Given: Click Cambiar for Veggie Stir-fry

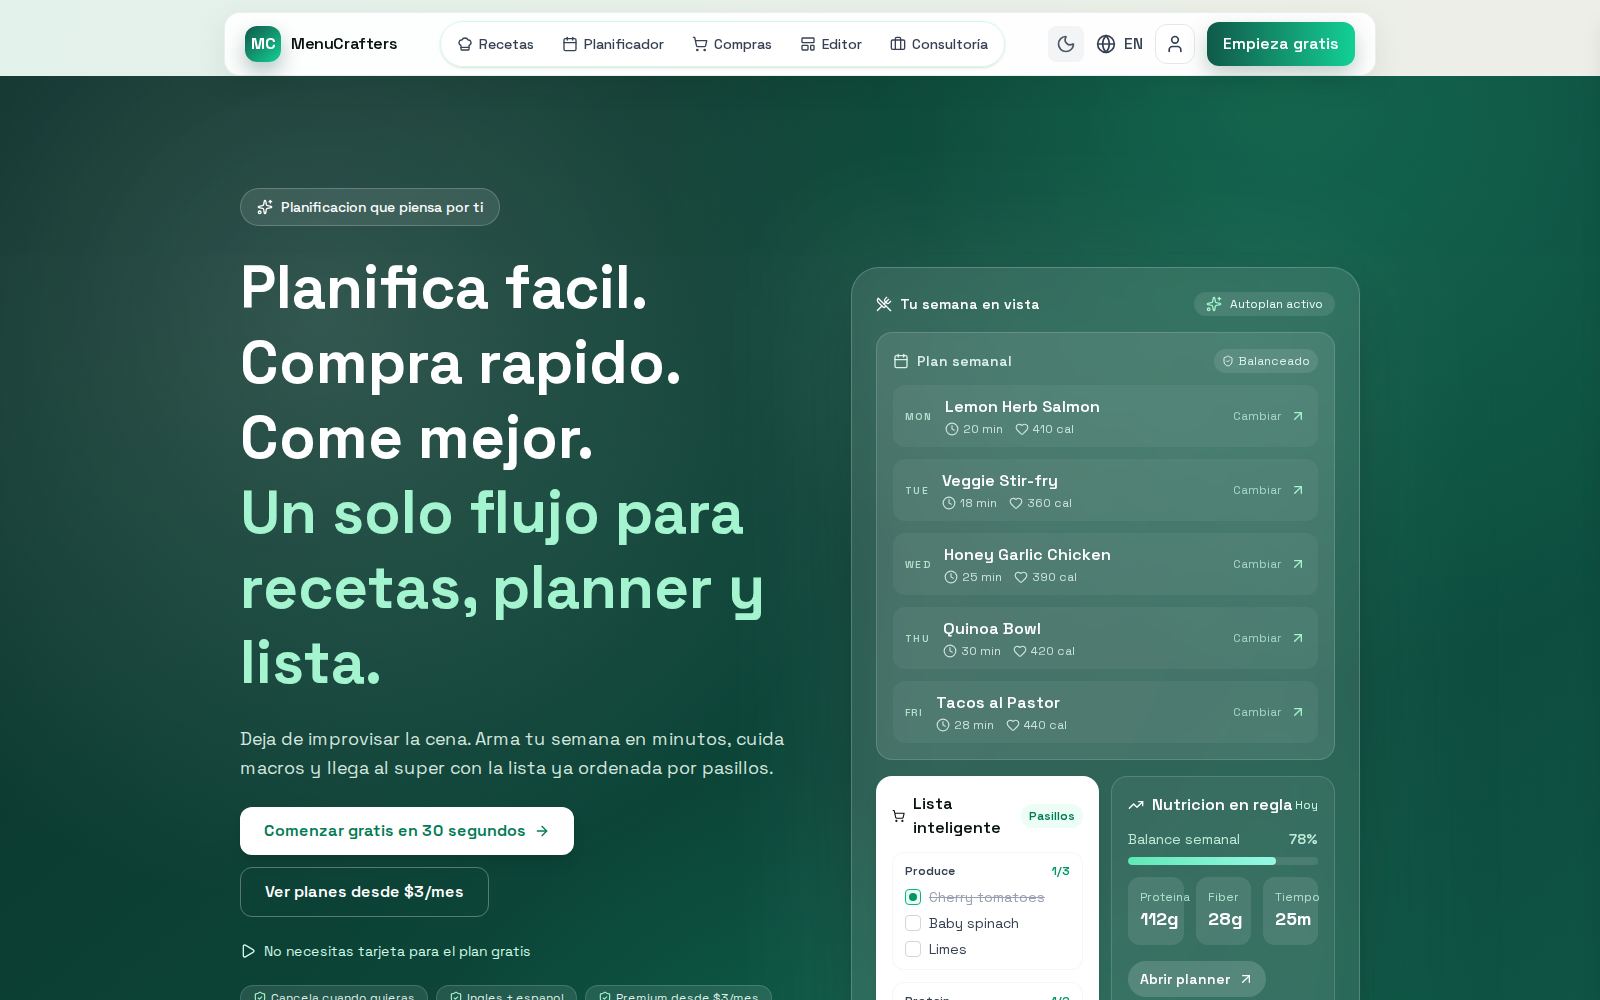Looking at the screenshot, I should 1257,490.
